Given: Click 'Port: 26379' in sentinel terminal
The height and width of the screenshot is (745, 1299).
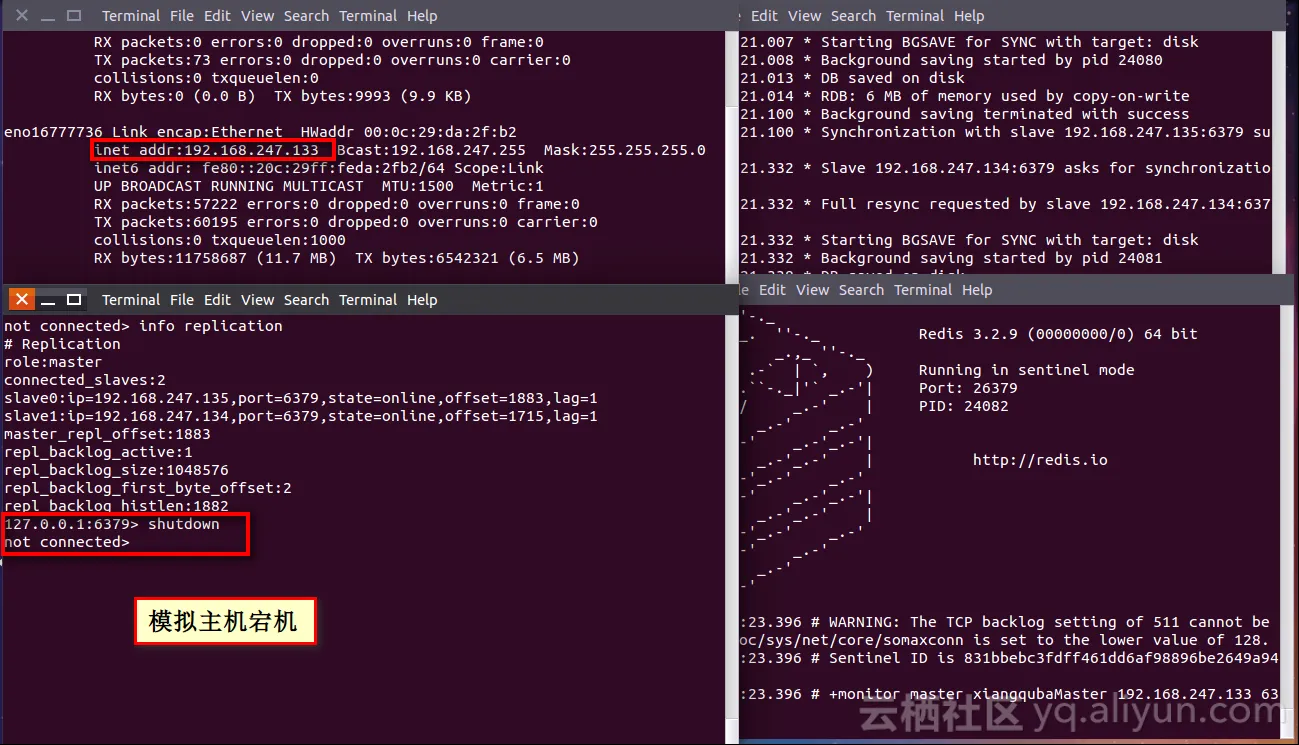Looking at the screenshot, I should tap(968, 388).
